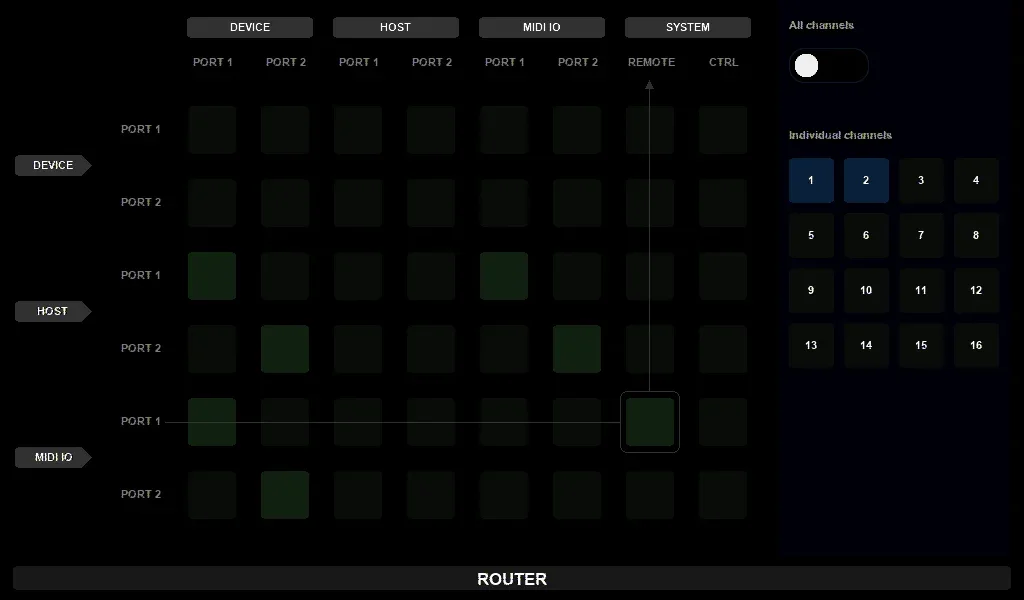Click the MIDI IO source row tag
Screen dimensions: 1024x600
click(53, 457)
